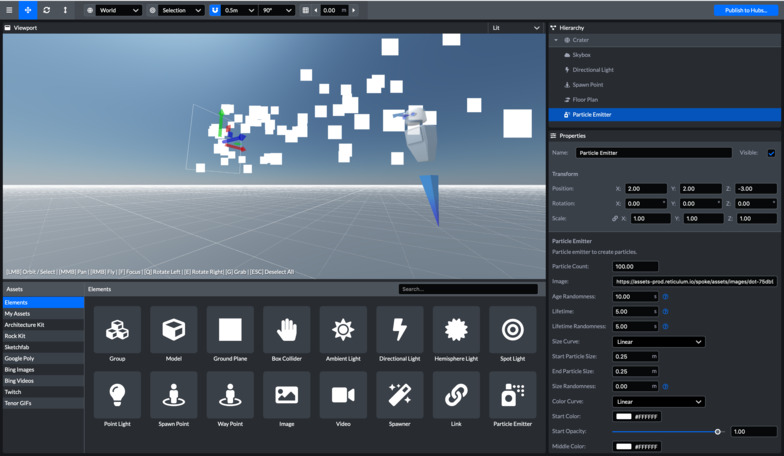784x456 pixels.
Task: Add a Spawner element from assets
Action: coord(399,397)
